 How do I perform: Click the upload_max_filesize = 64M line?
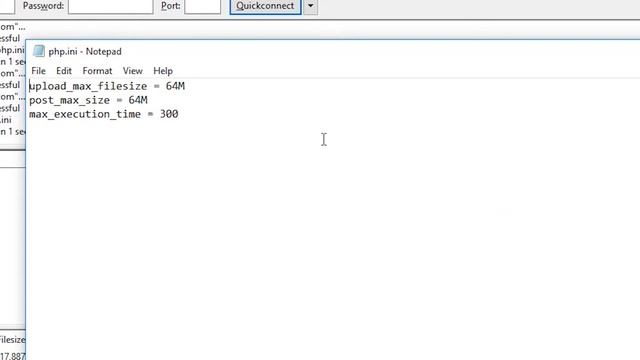click(107, 86)
